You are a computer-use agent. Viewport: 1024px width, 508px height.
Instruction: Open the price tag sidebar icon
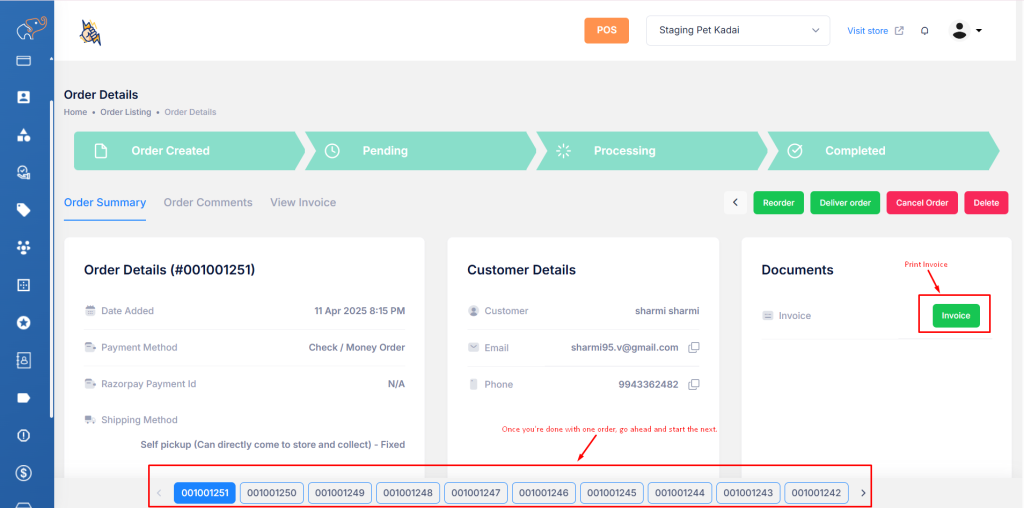tap(24, 210)
